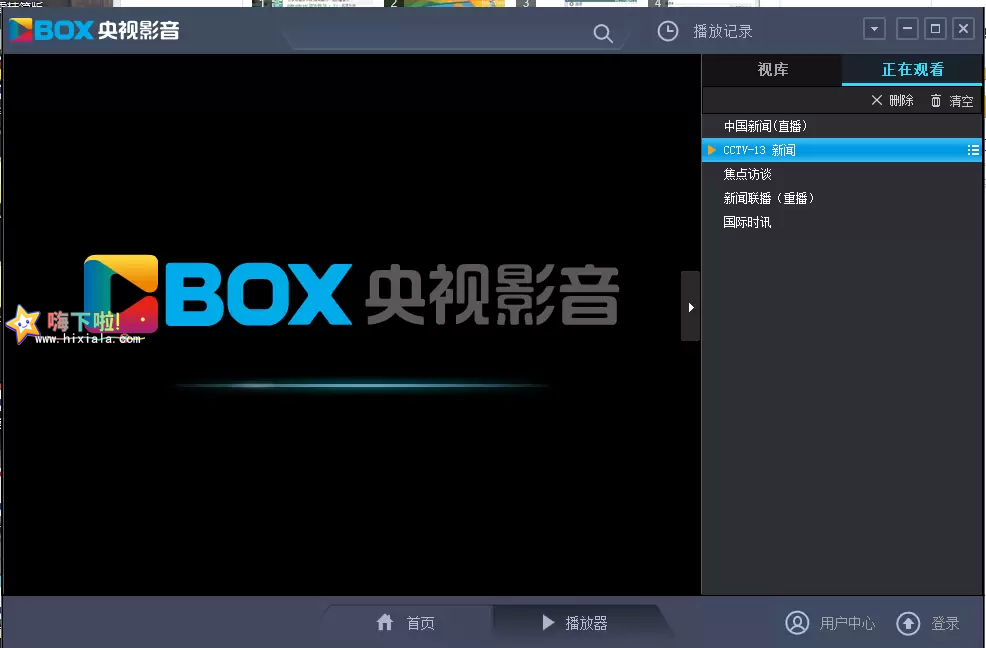Switch to the 视库 tab
Image resolution: width=986 pixels, height=648 pixels.
771,70
